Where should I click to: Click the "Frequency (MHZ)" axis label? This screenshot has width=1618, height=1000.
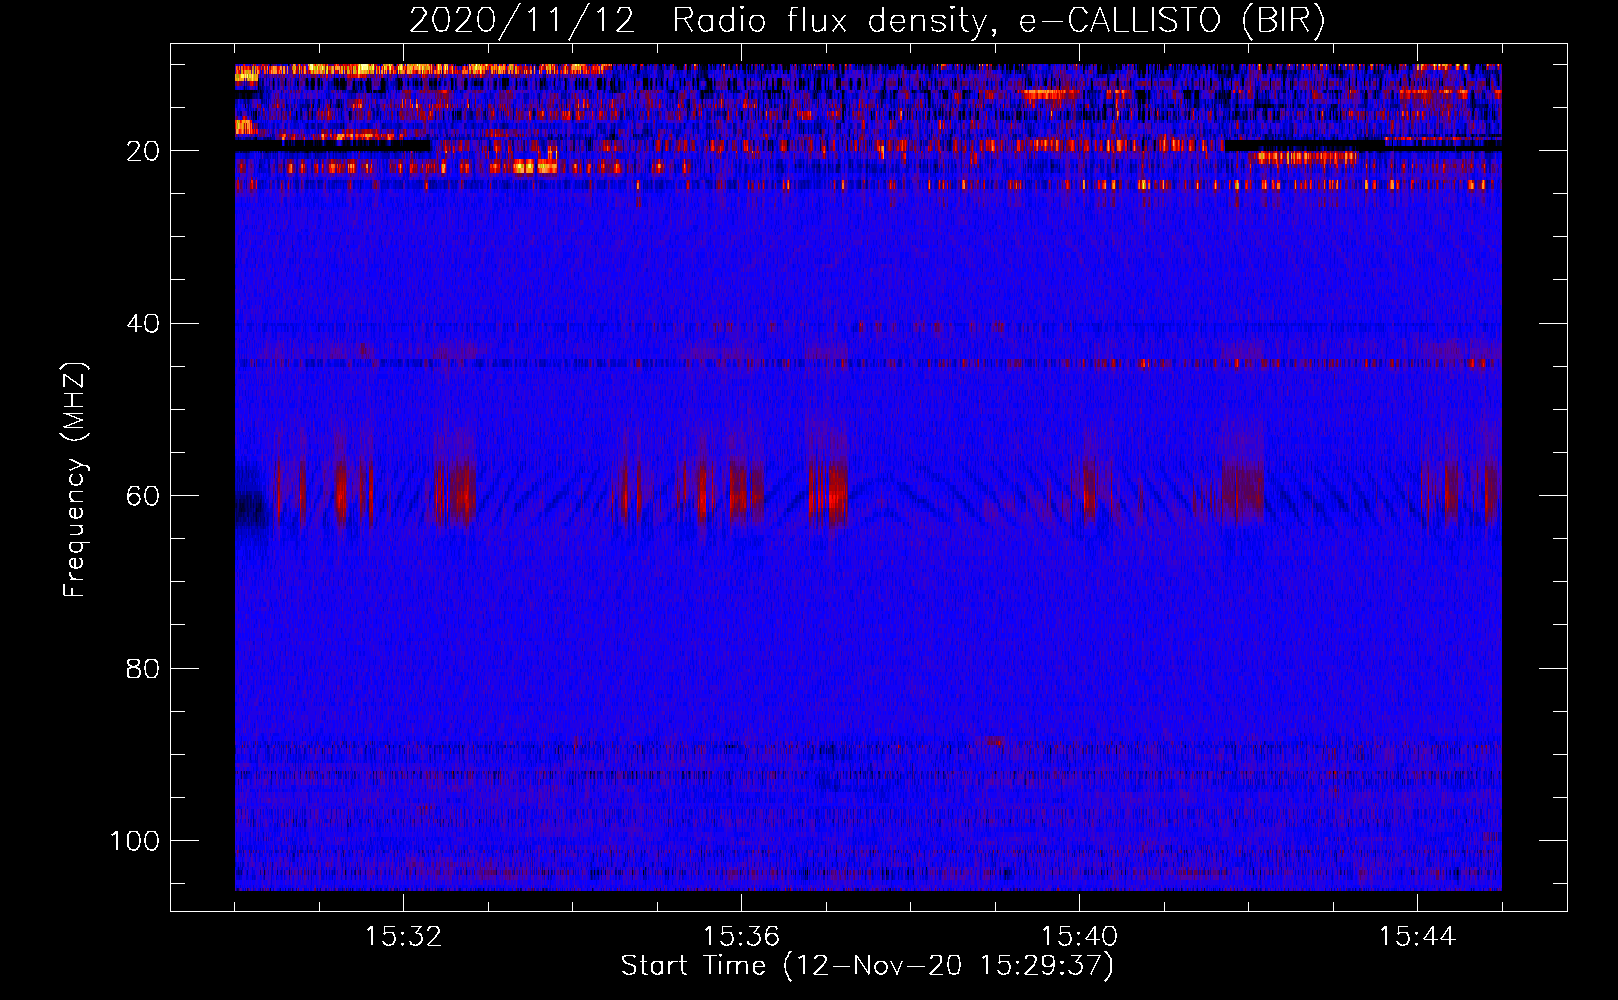pos(75,480)
